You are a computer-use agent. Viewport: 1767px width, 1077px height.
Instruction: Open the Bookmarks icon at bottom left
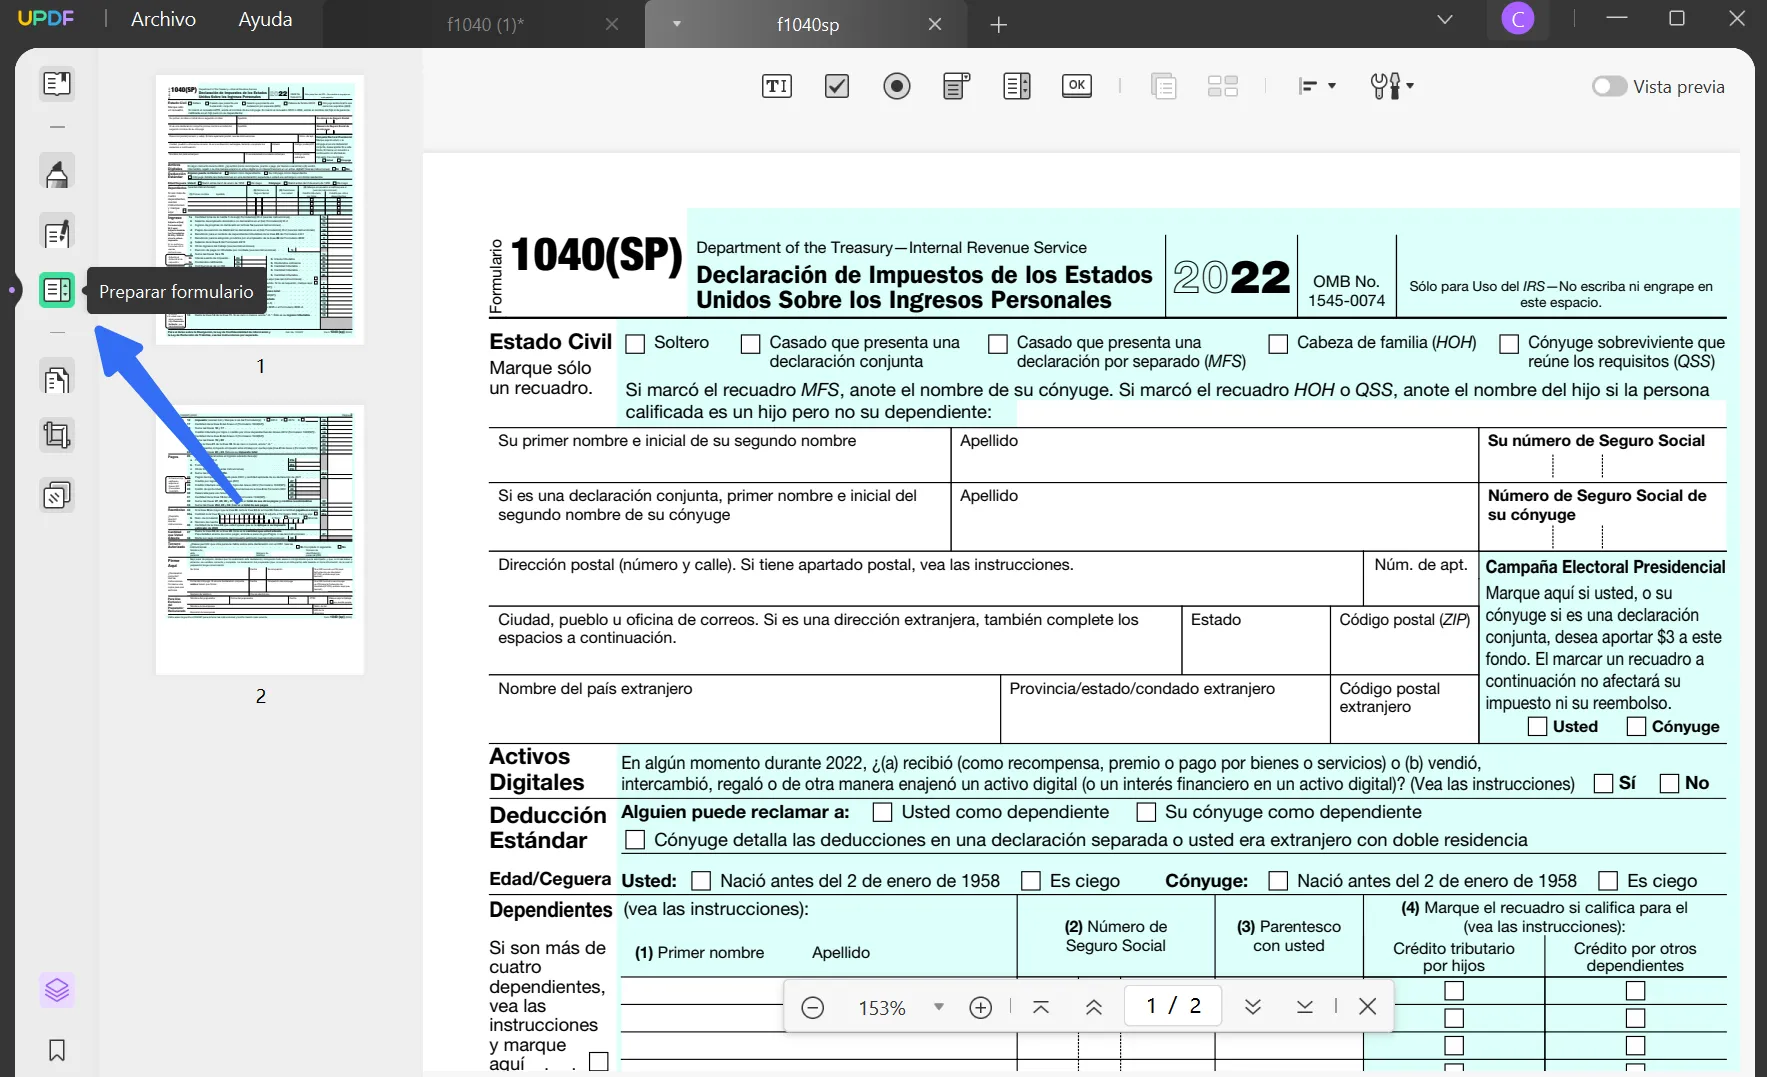coord(57,1050)
